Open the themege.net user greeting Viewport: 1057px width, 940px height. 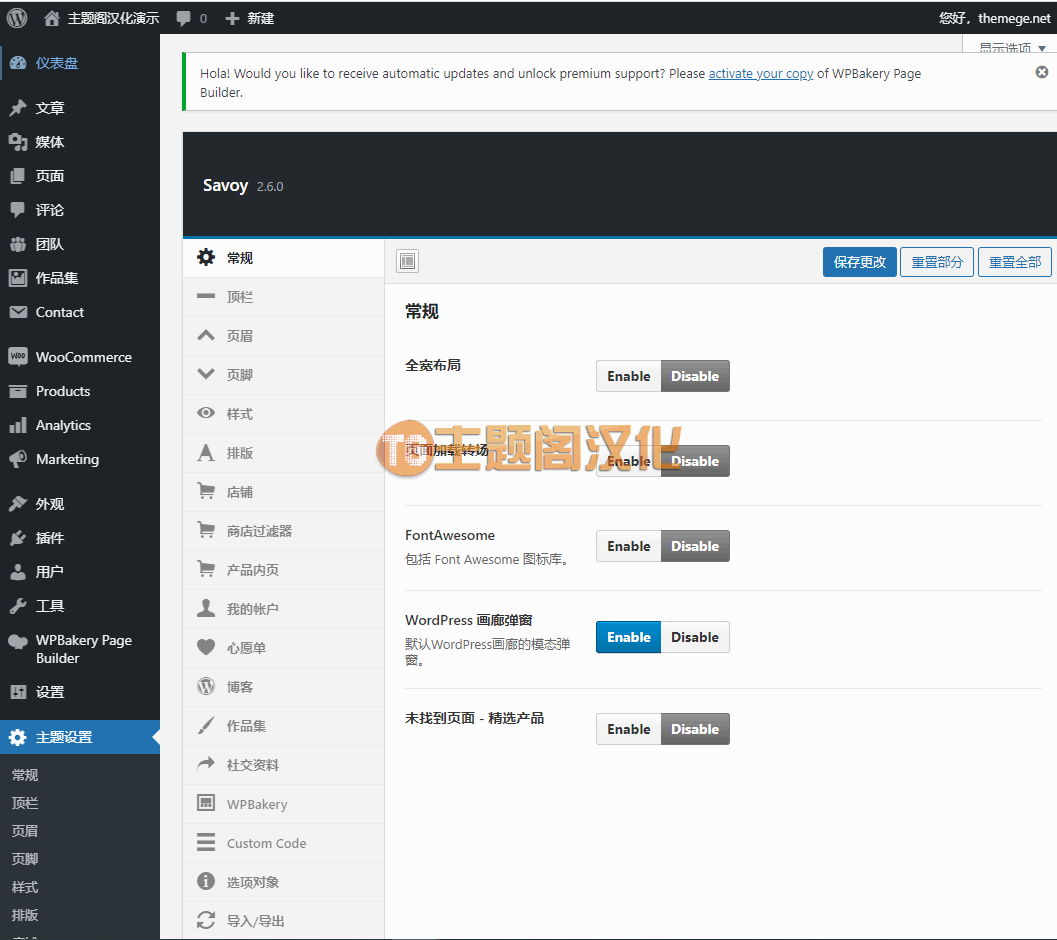[x=994, y=18]
